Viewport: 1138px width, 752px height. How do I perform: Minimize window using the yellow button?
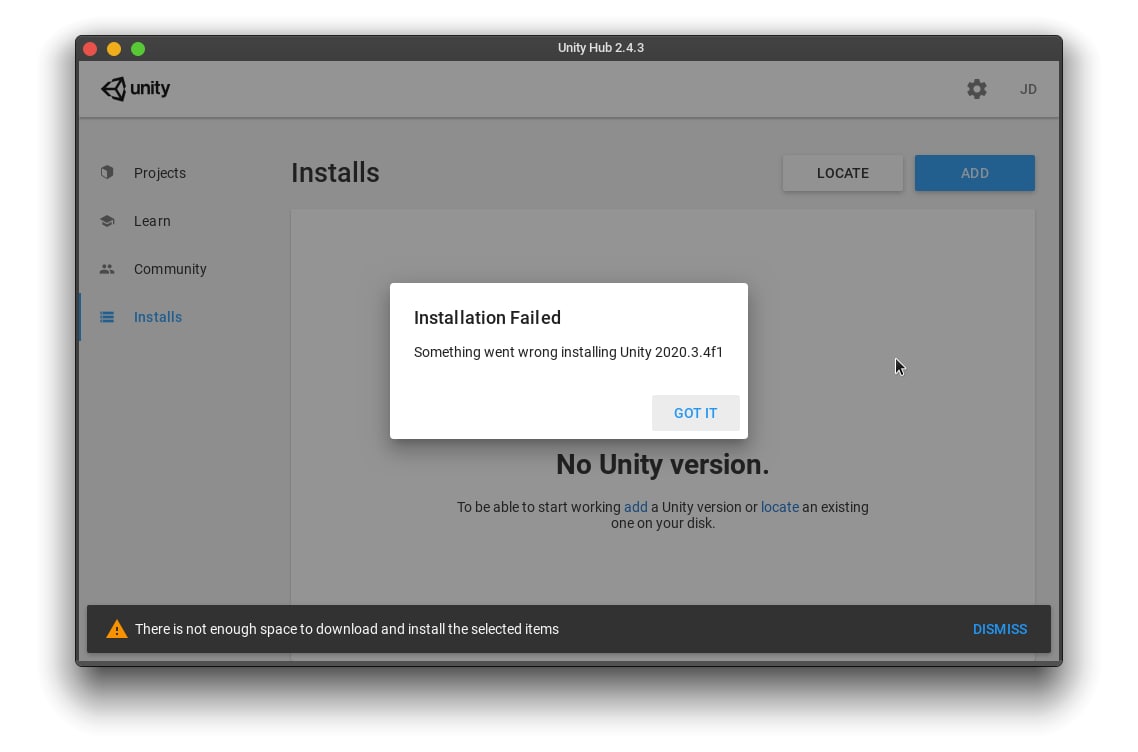(114, 49)
